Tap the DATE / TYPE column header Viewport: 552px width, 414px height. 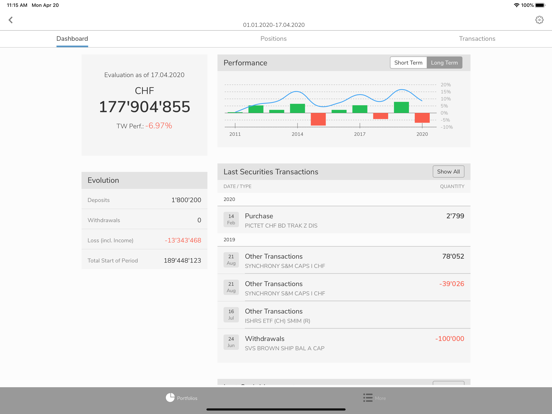coord(237,186)
